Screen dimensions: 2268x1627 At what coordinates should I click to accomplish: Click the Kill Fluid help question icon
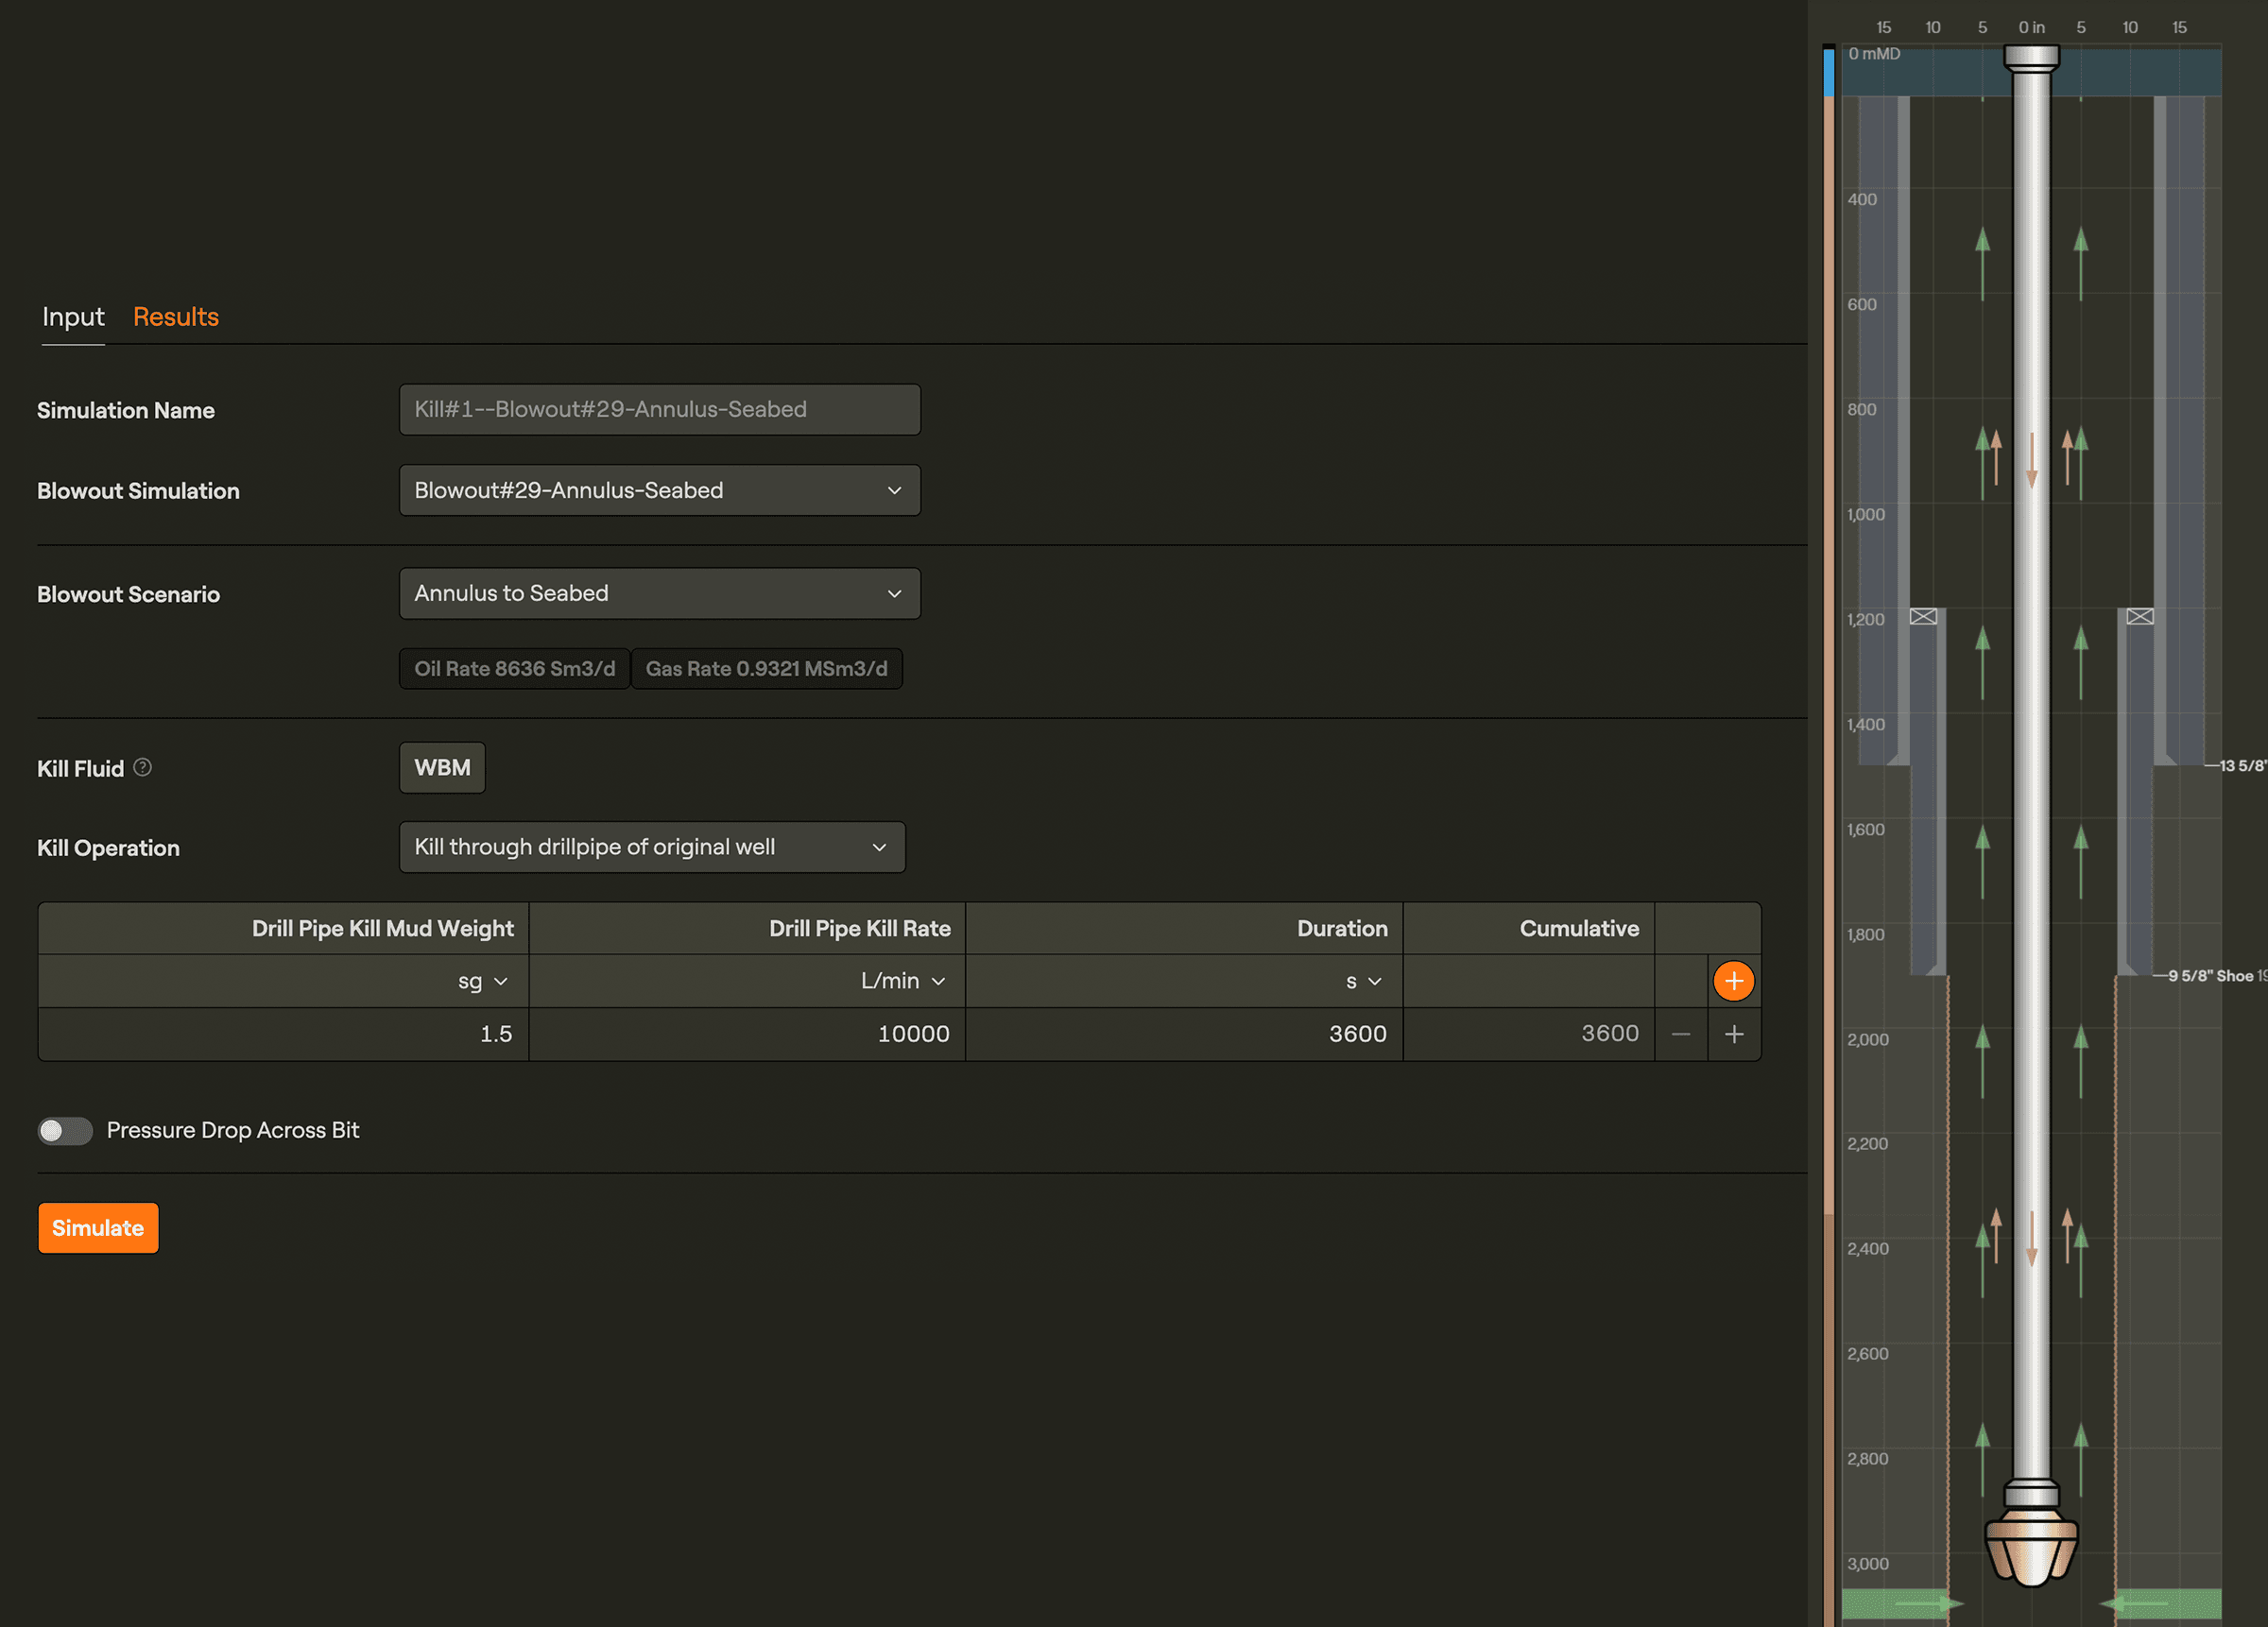pos(143,767)
